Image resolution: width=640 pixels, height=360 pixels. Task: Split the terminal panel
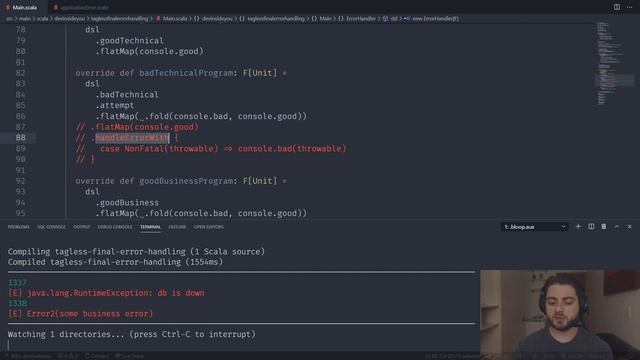click(x=591, y=227)
